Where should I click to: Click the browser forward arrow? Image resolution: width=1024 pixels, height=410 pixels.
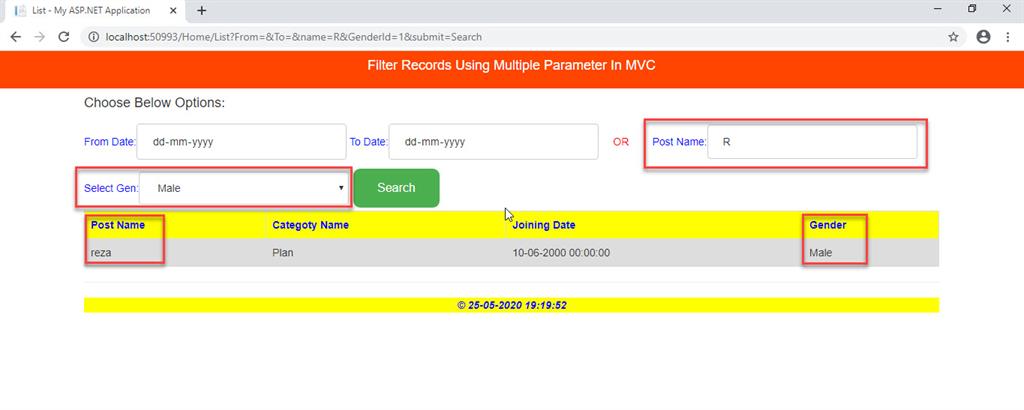click(x=40, y=37)
